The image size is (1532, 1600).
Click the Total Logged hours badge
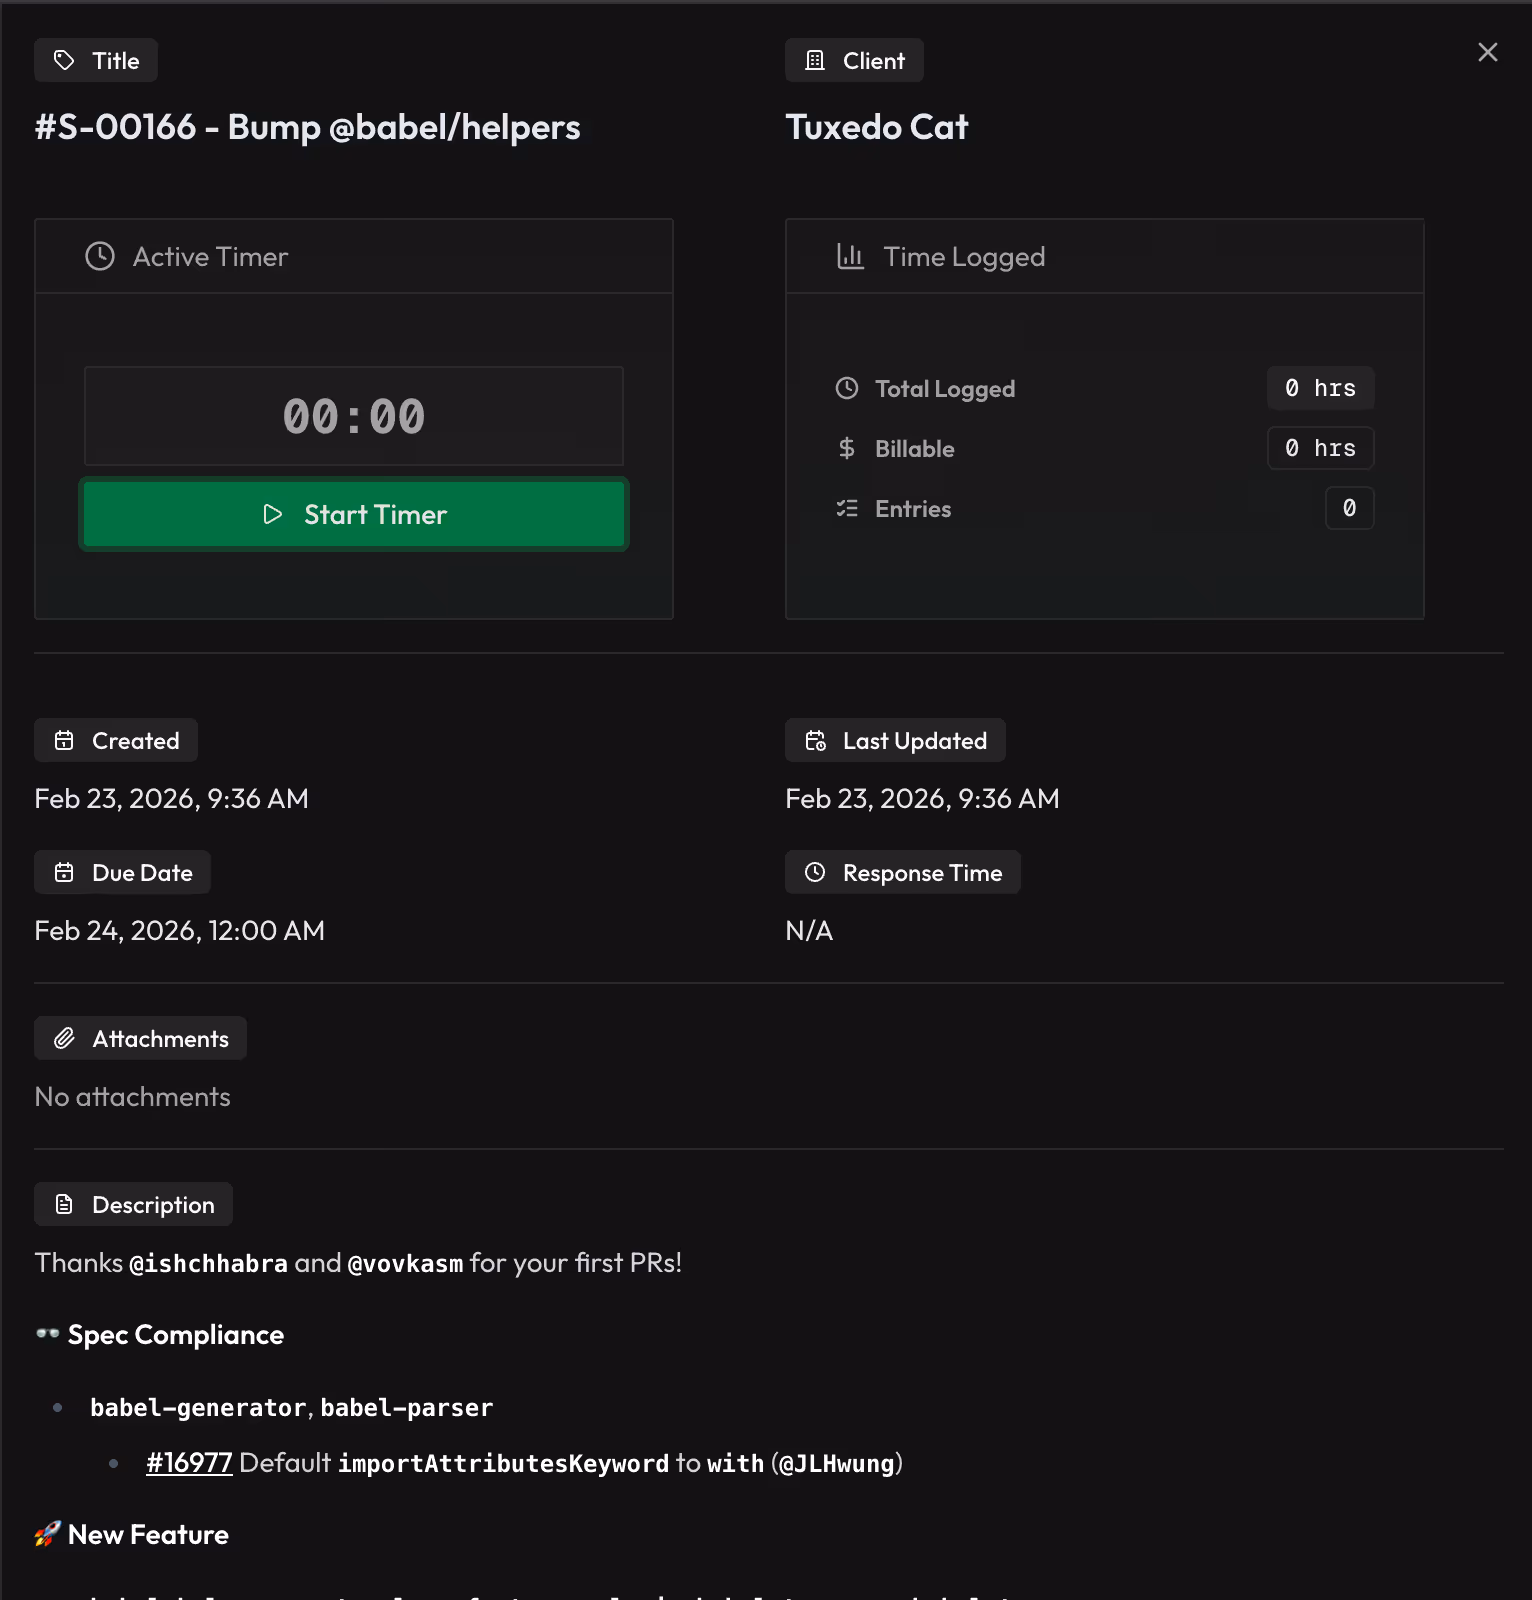click(1320, 388)
